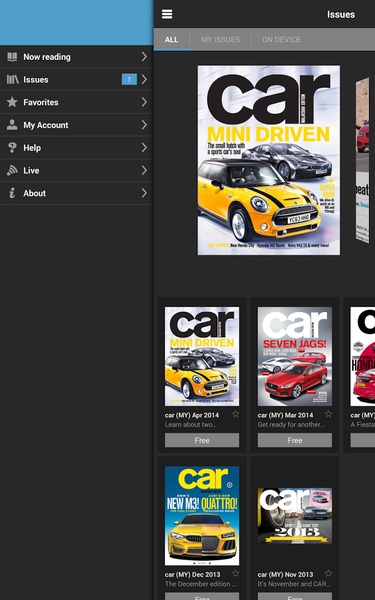Open the Issues menu item label

[36, 80]
